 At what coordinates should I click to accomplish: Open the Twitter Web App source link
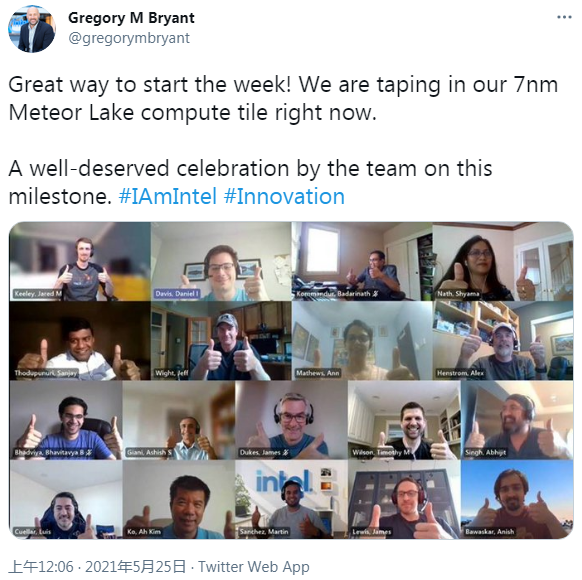254,567
